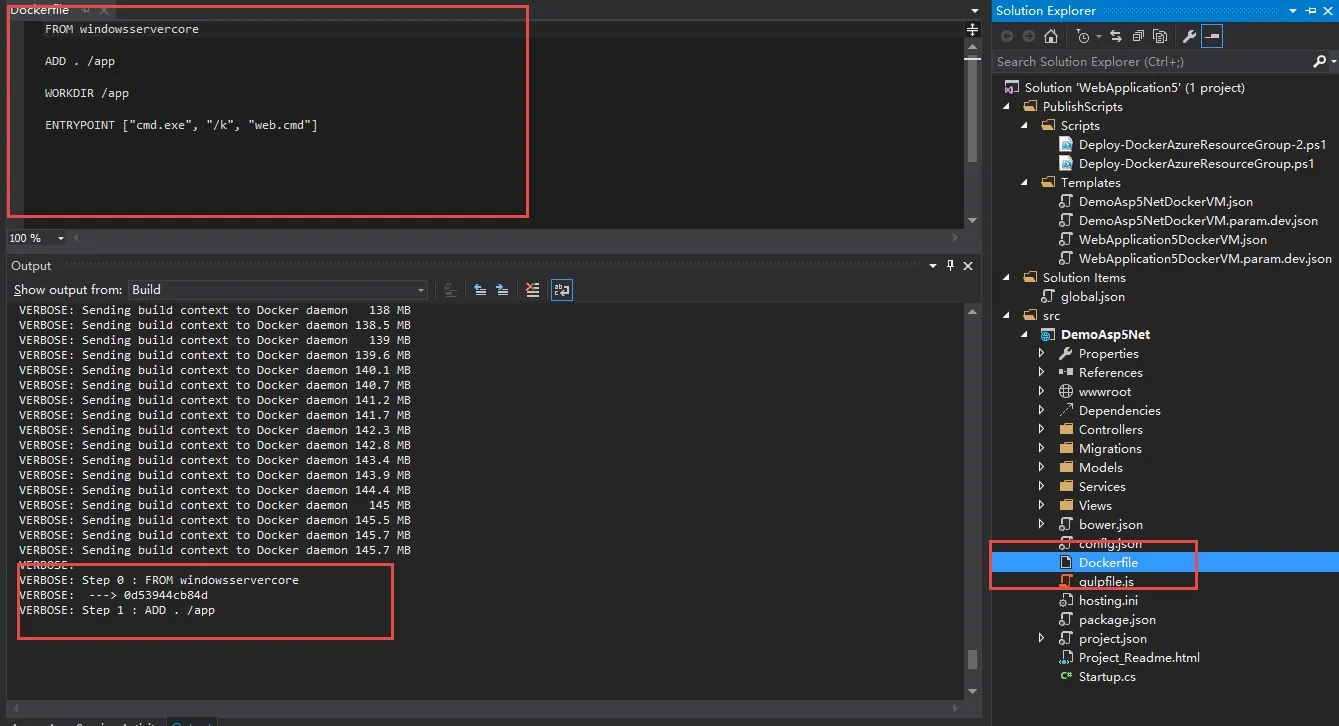The image size is (1339, 726).
Task: Pin the Output panel
Action: pyautogui.click(x=950, y=266)
